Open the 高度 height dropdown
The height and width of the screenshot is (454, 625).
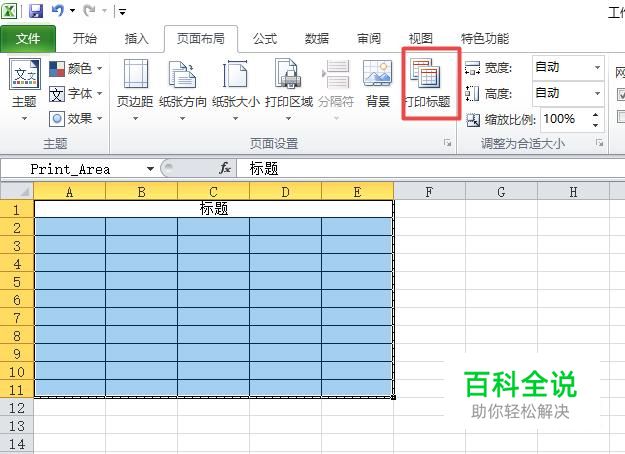(x=597, y=93)
